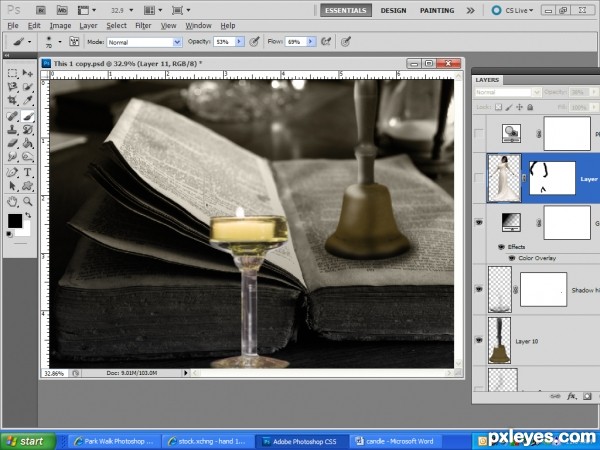This screenshot has width=600, height=450.
Task: Select the Move tool
Action: pyautogui.click(x=27, y=73)
